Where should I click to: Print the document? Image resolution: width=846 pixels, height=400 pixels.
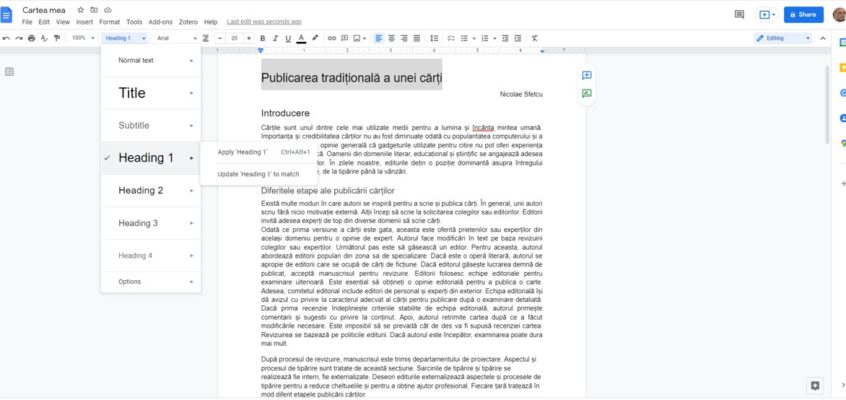pyautogui.click(x=31, y=38)
